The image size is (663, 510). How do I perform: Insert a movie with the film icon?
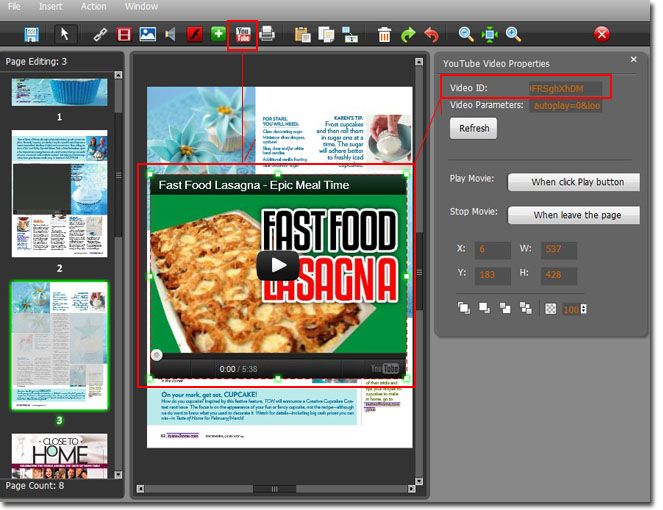click(124, 34)
